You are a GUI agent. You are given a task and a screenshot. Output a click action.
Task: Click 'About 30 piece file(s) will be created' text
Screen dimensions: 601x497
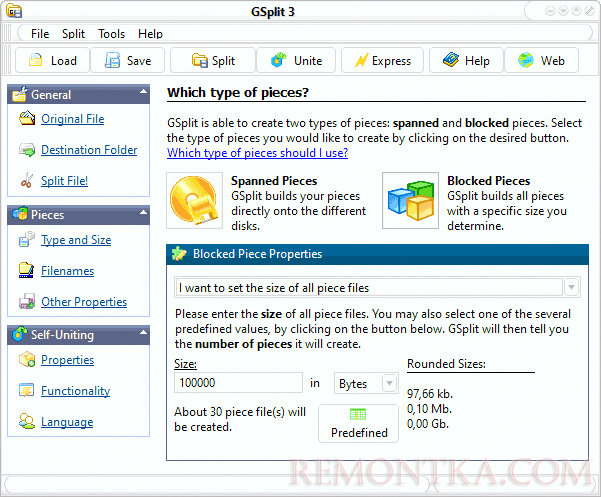pos(240,419)
